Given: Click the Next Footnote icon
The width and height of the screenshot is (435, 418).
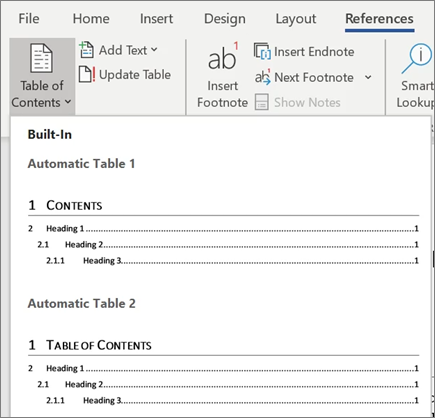Looking at the screenshot, I should tap(263, 77).
